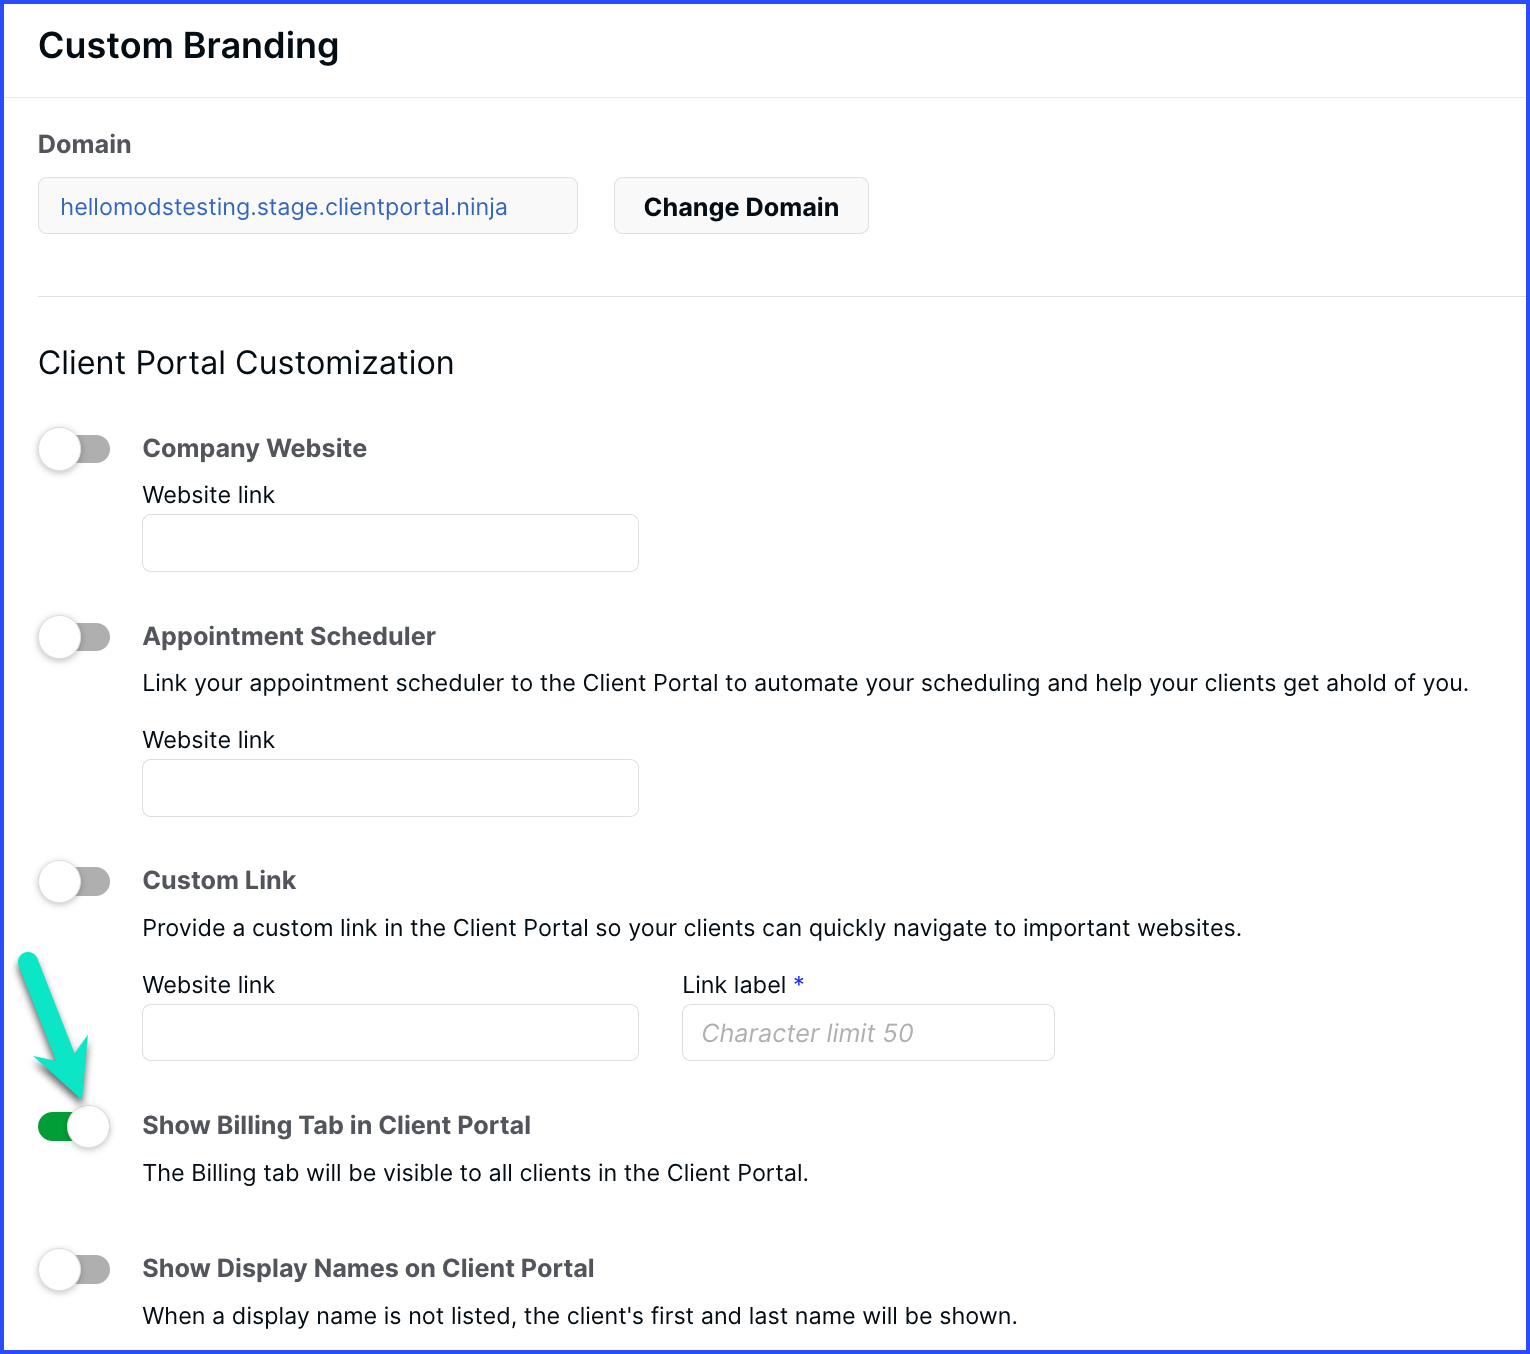Disable Show Billing Tab in Client Portal
Image resolution: width=1530 pixels, height=1354 pixels.
point(74,1127)
